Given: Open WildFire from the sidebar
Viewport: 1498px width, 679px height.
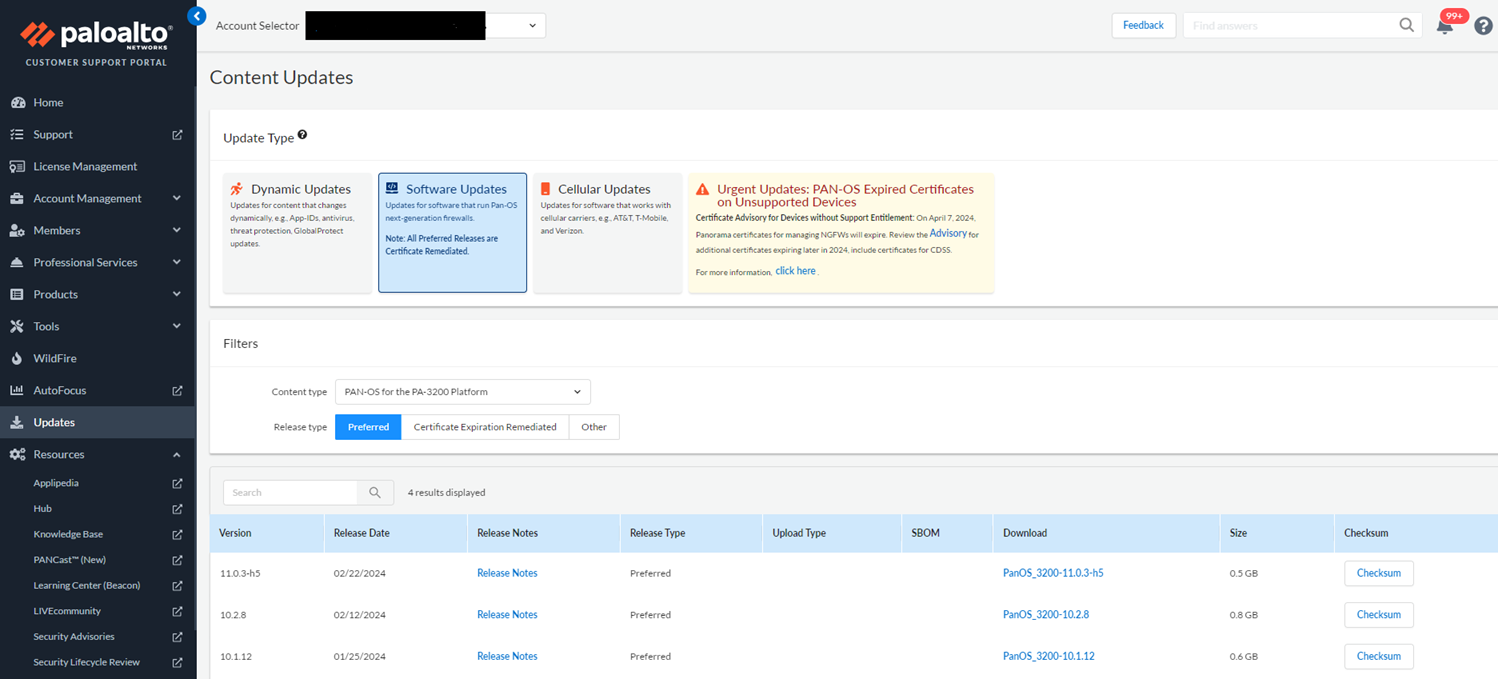Looking at the screenshot, I should pyautogui.click(x=55, y=358).
